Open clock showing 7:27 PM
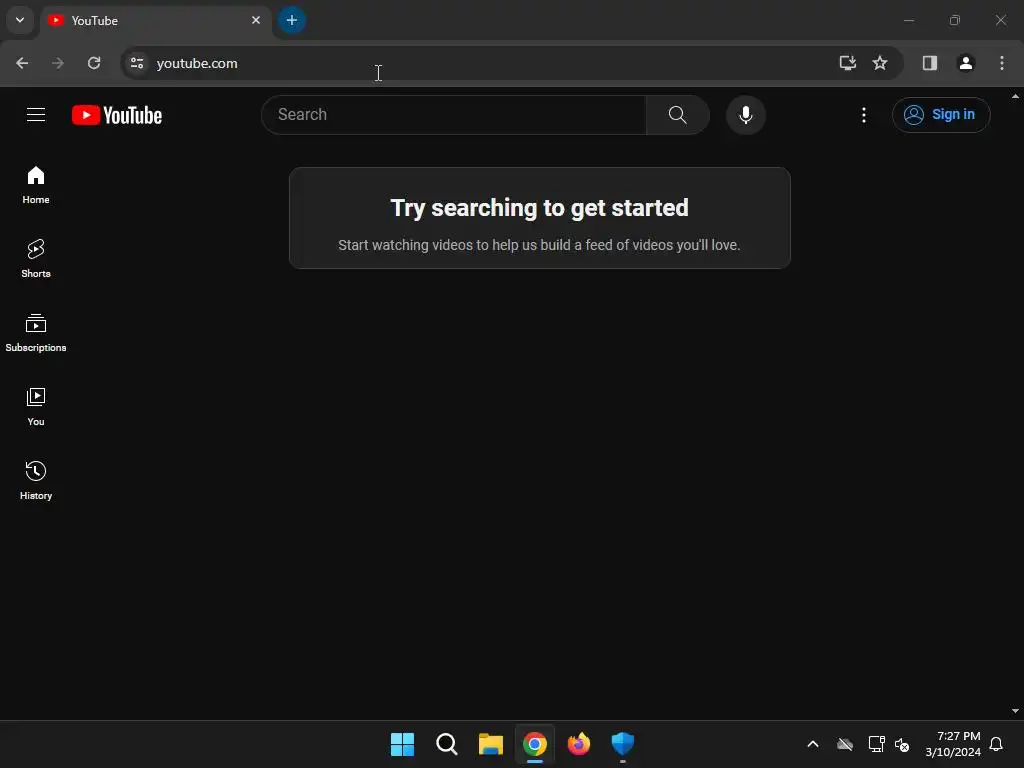The height and width of the screenshot is (768, 1024). click(x=953, y=744)
